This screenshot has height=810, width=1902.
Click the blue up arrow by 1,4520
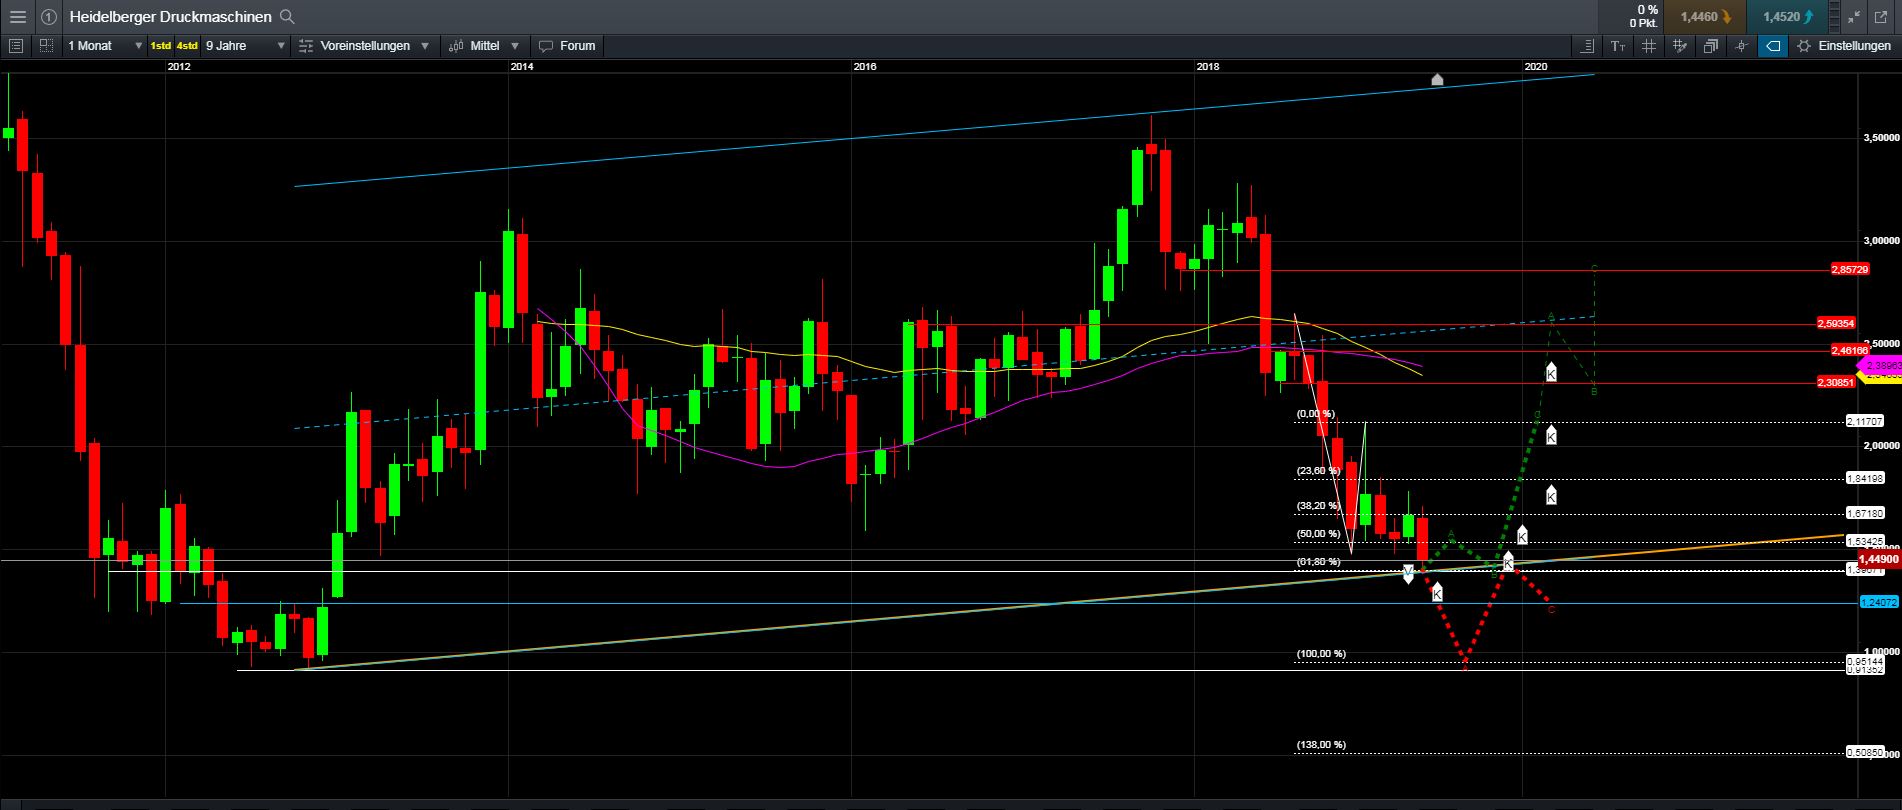1809,17
